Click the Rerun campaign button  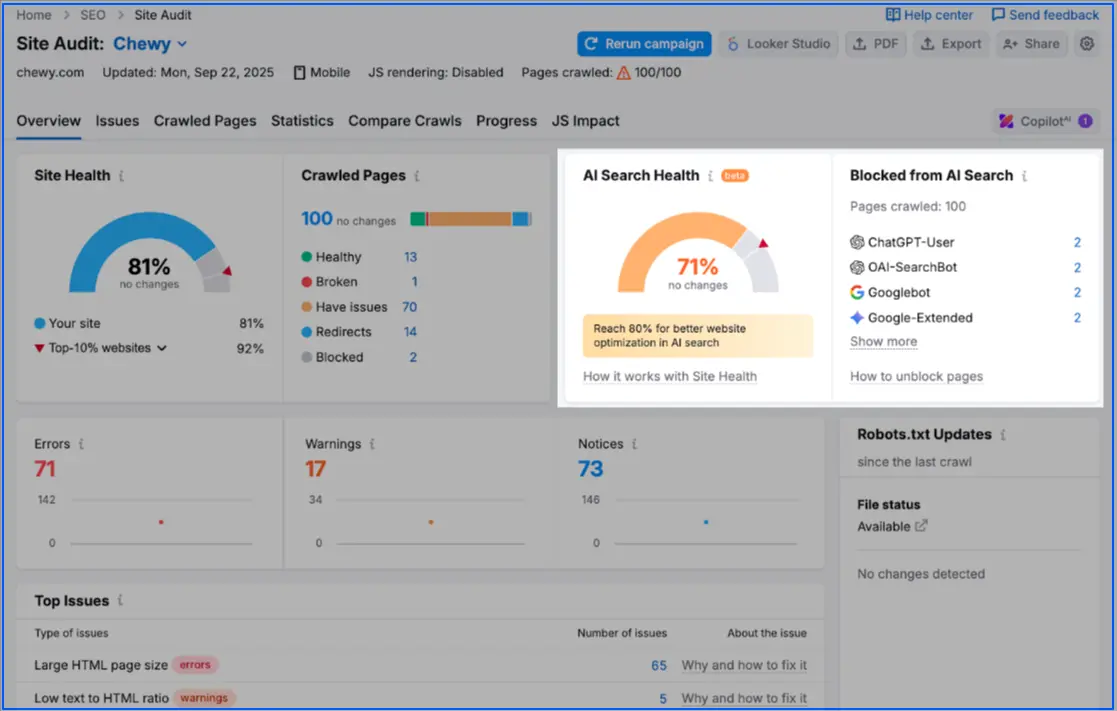click(x=644, y=43)
